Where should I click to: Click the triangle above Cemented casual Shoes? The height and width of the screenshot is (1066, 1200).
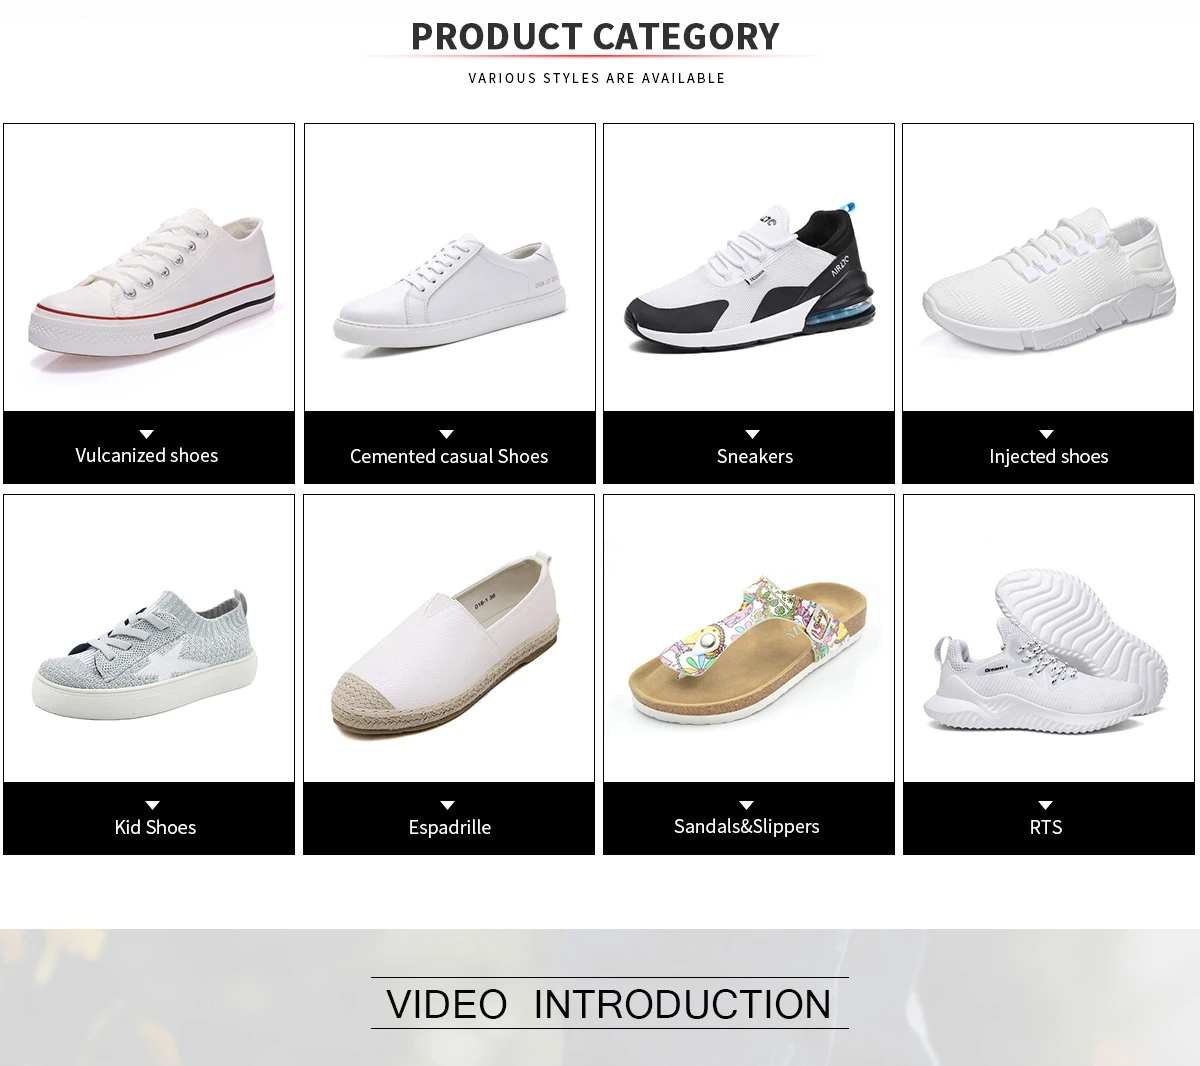(447, 434)
